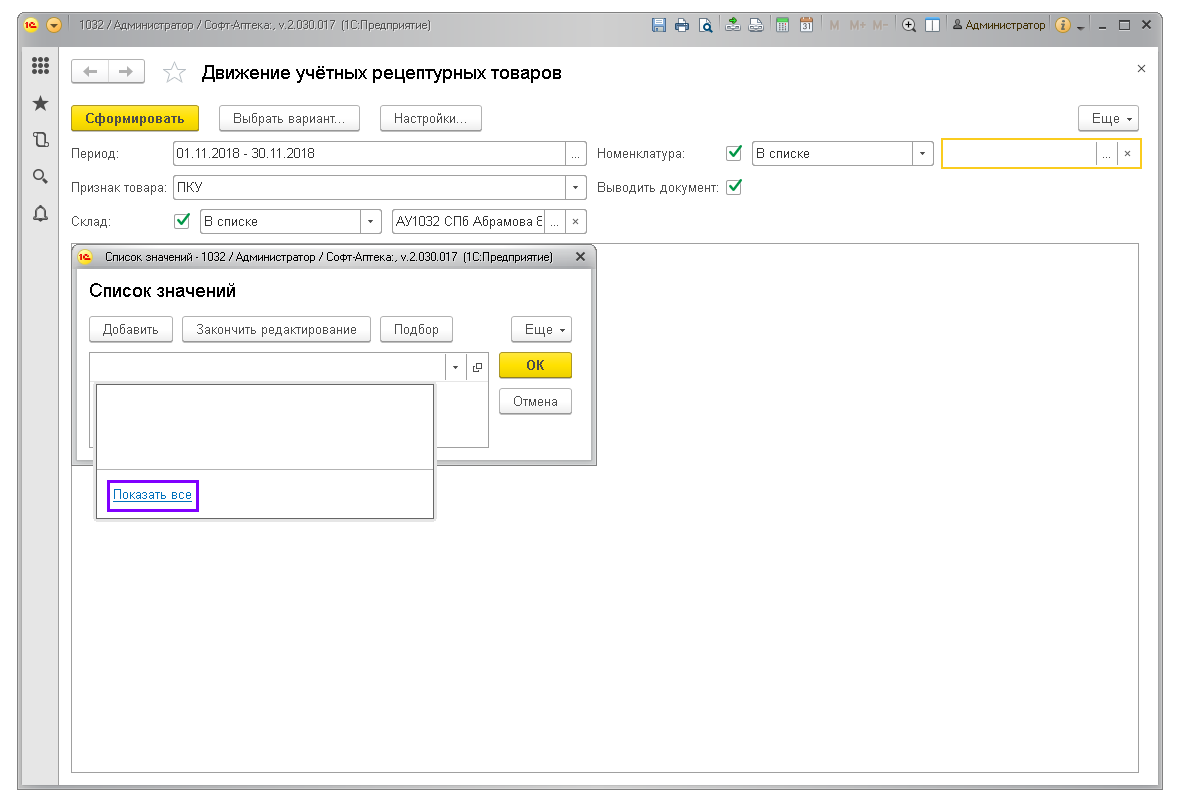Click the Print icon in title toolbar
1180x801 pixels.
tap(682, 25)
